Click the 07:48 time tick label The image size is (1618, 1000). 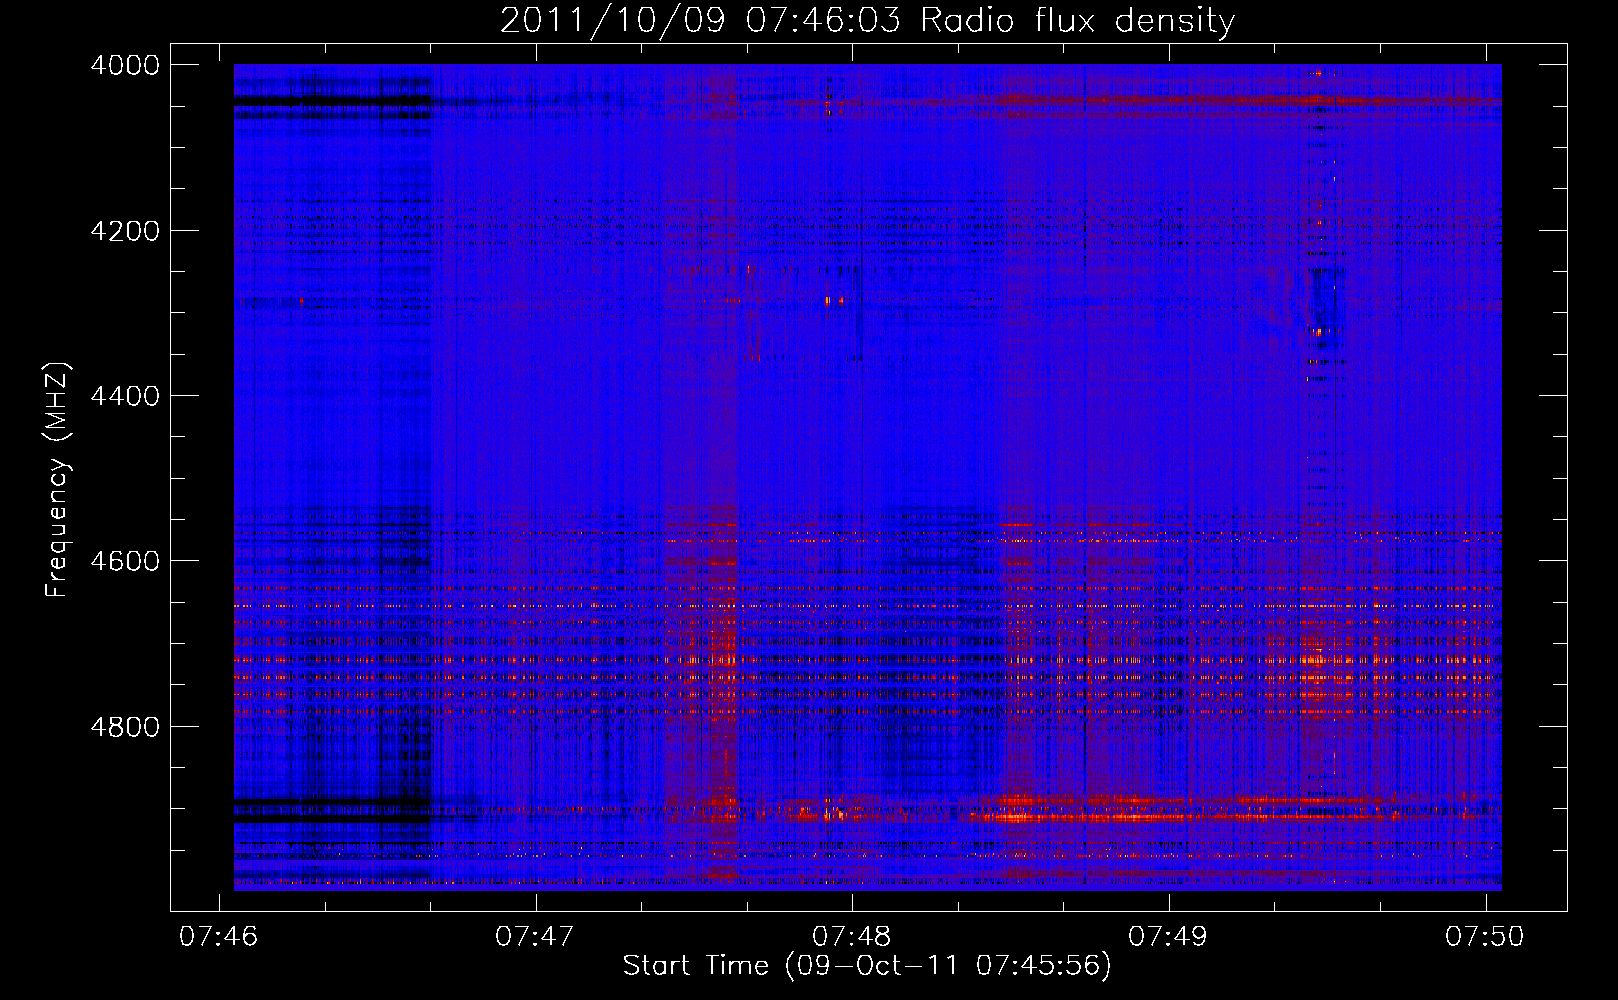tap(851, 937)
